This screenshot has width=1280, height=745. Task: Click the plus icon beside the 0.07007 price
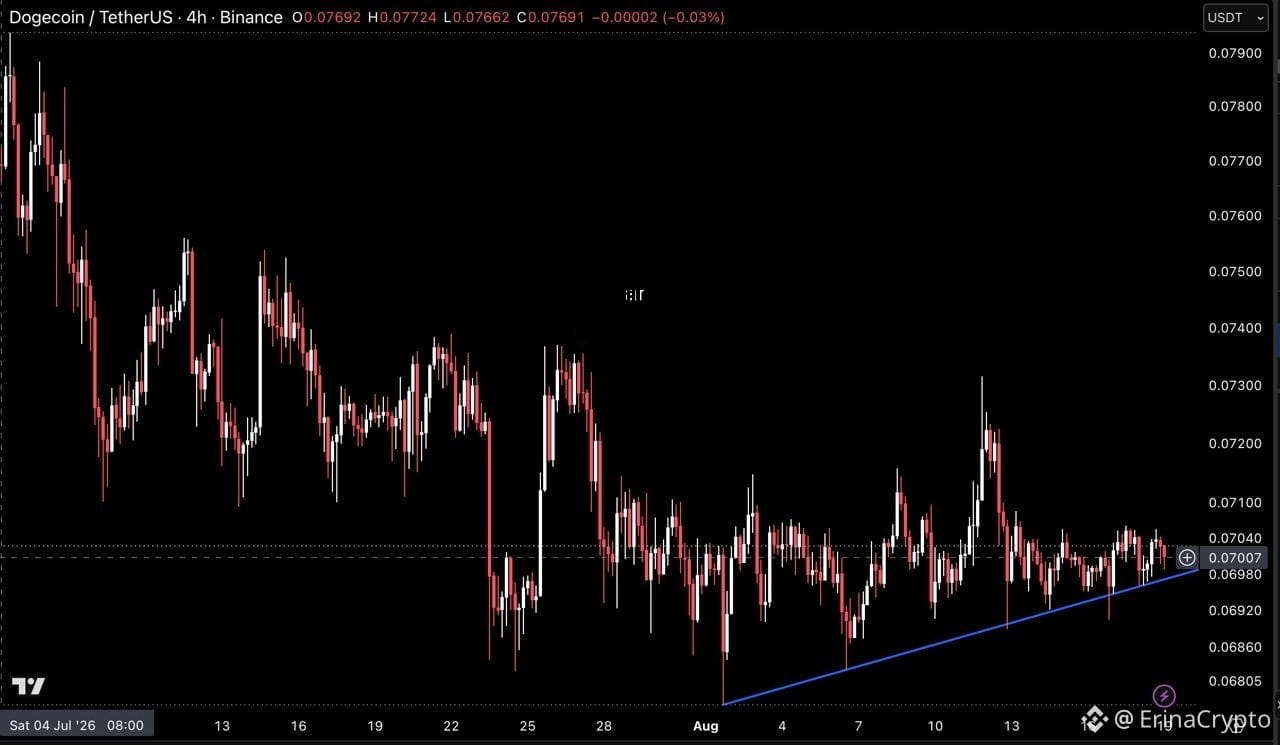[1186, 557]
